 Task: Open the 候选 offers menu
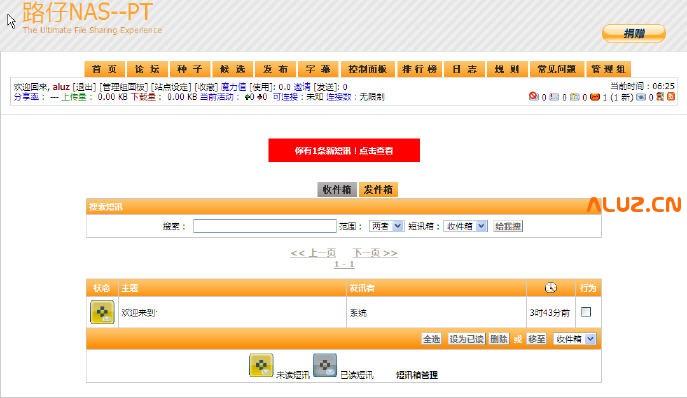233,69
